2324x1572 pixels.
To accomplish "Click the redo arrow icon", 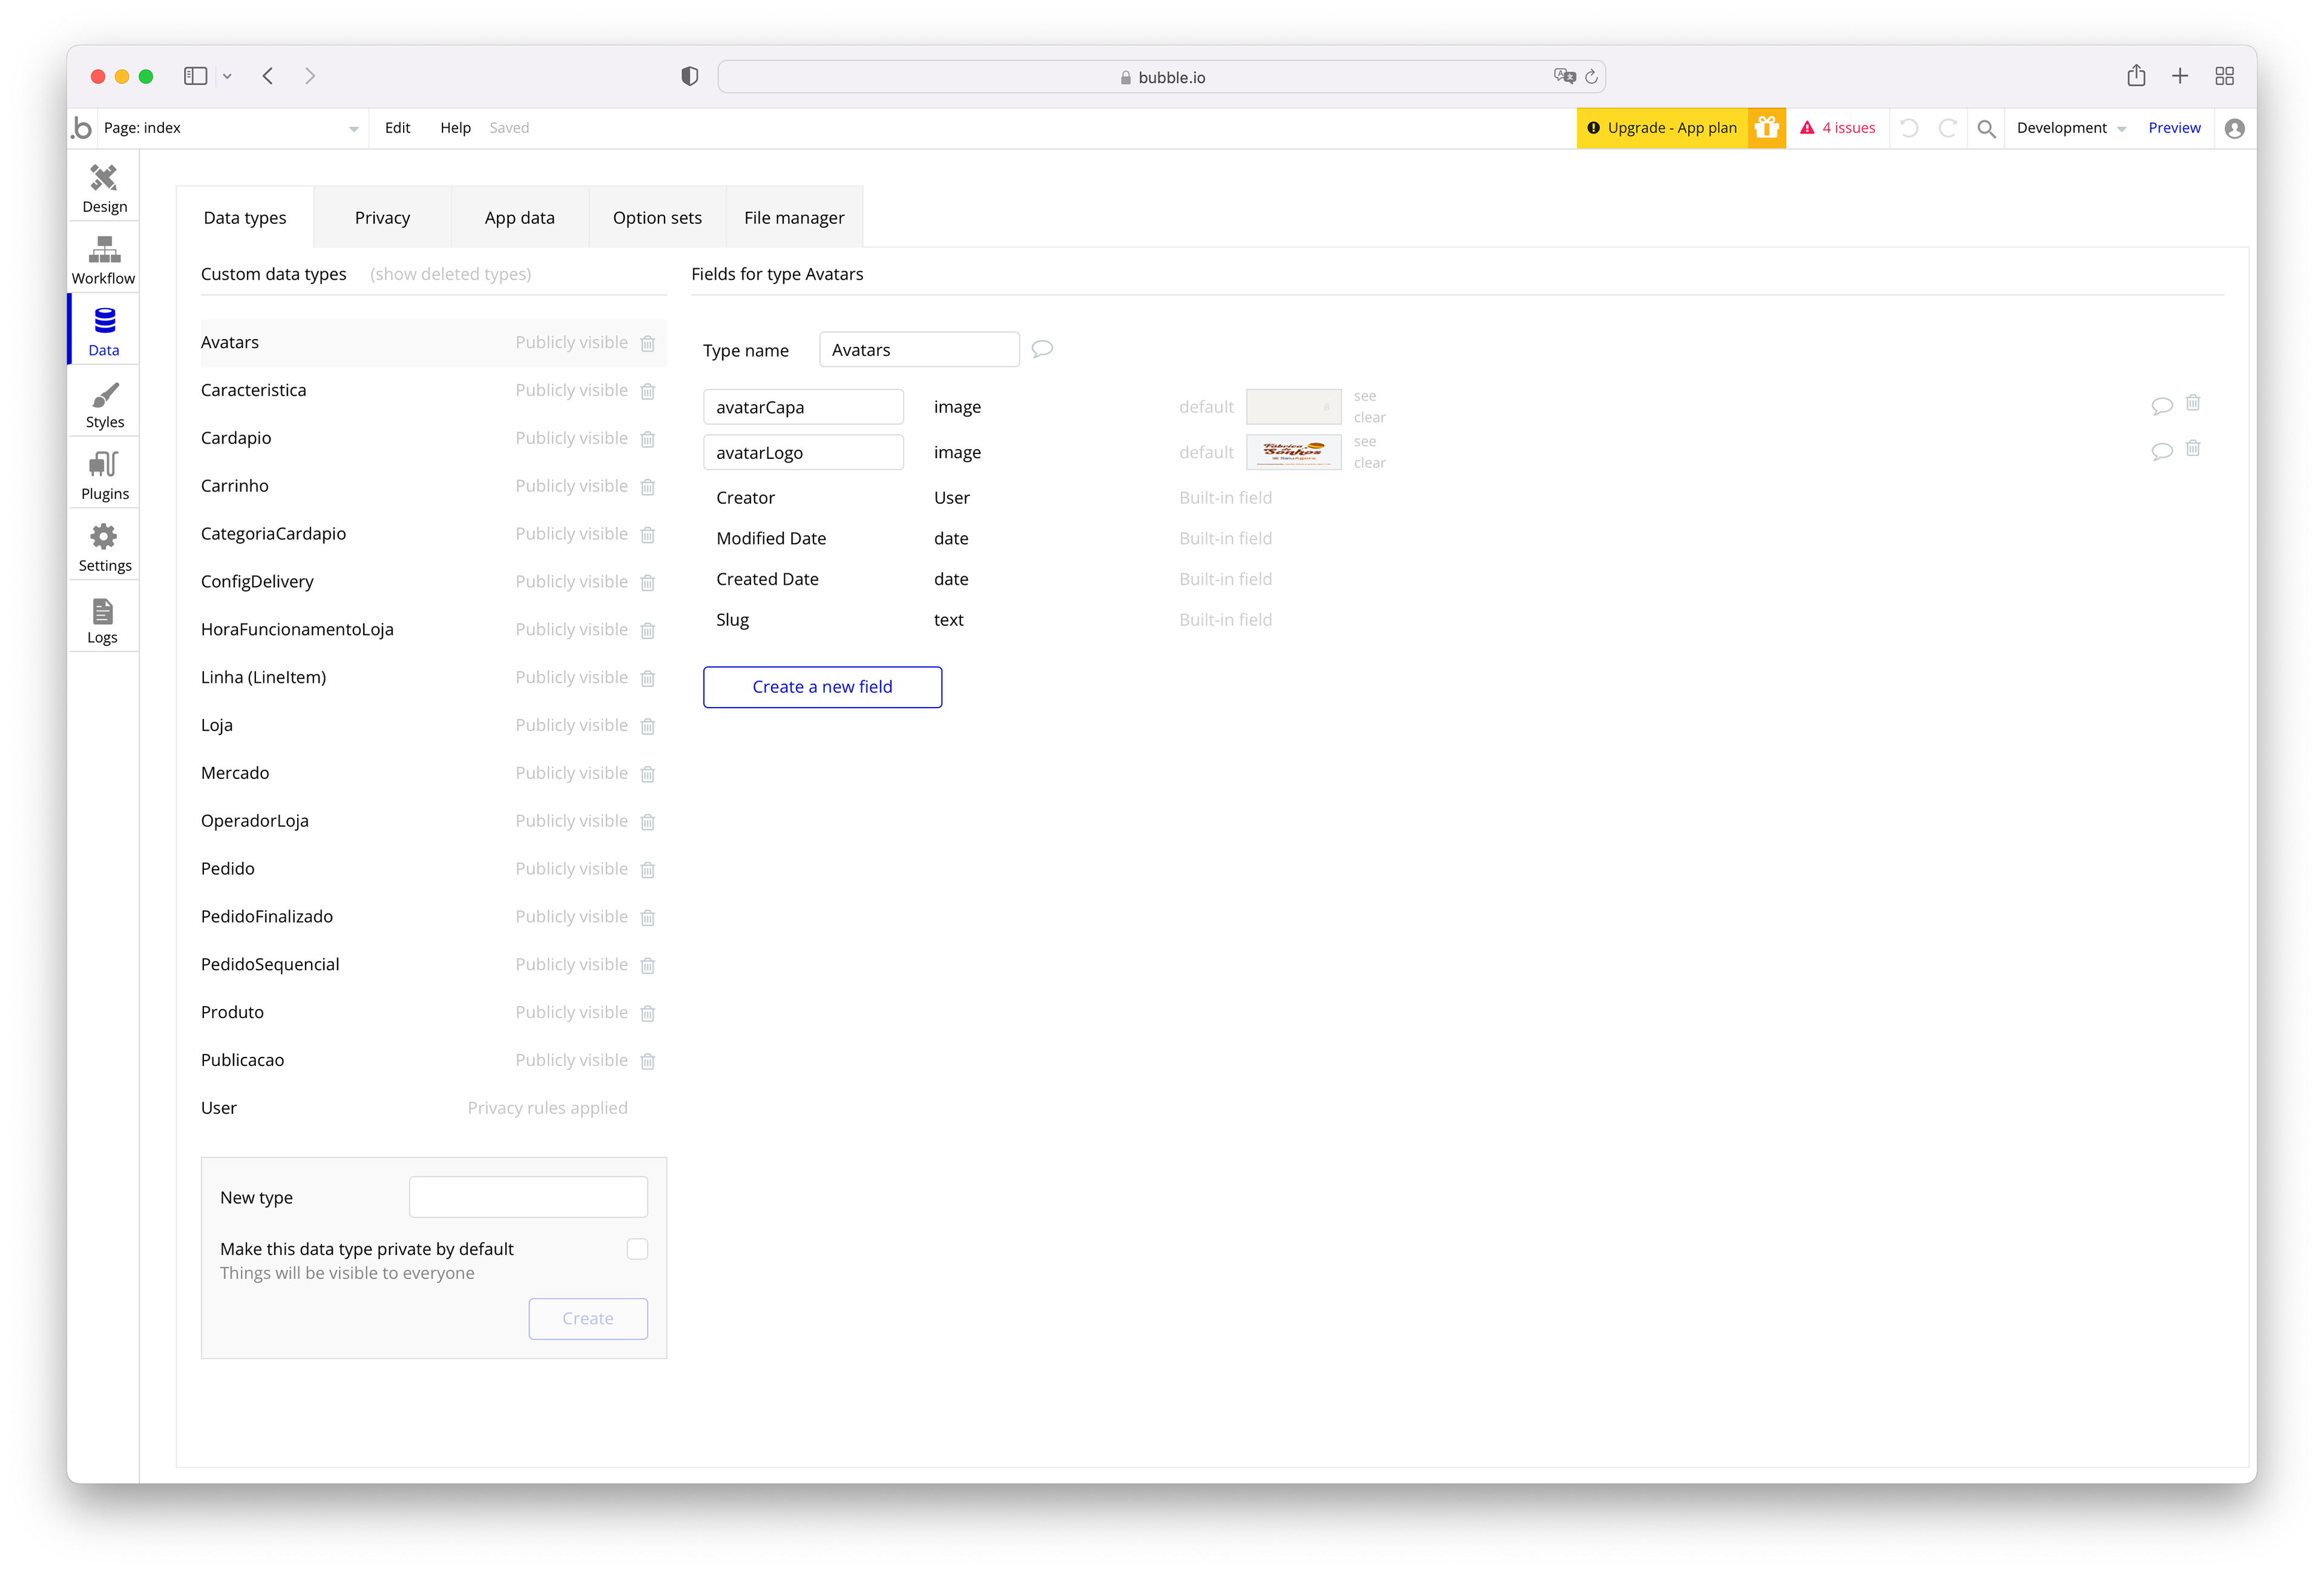I will click(1947, 128).
